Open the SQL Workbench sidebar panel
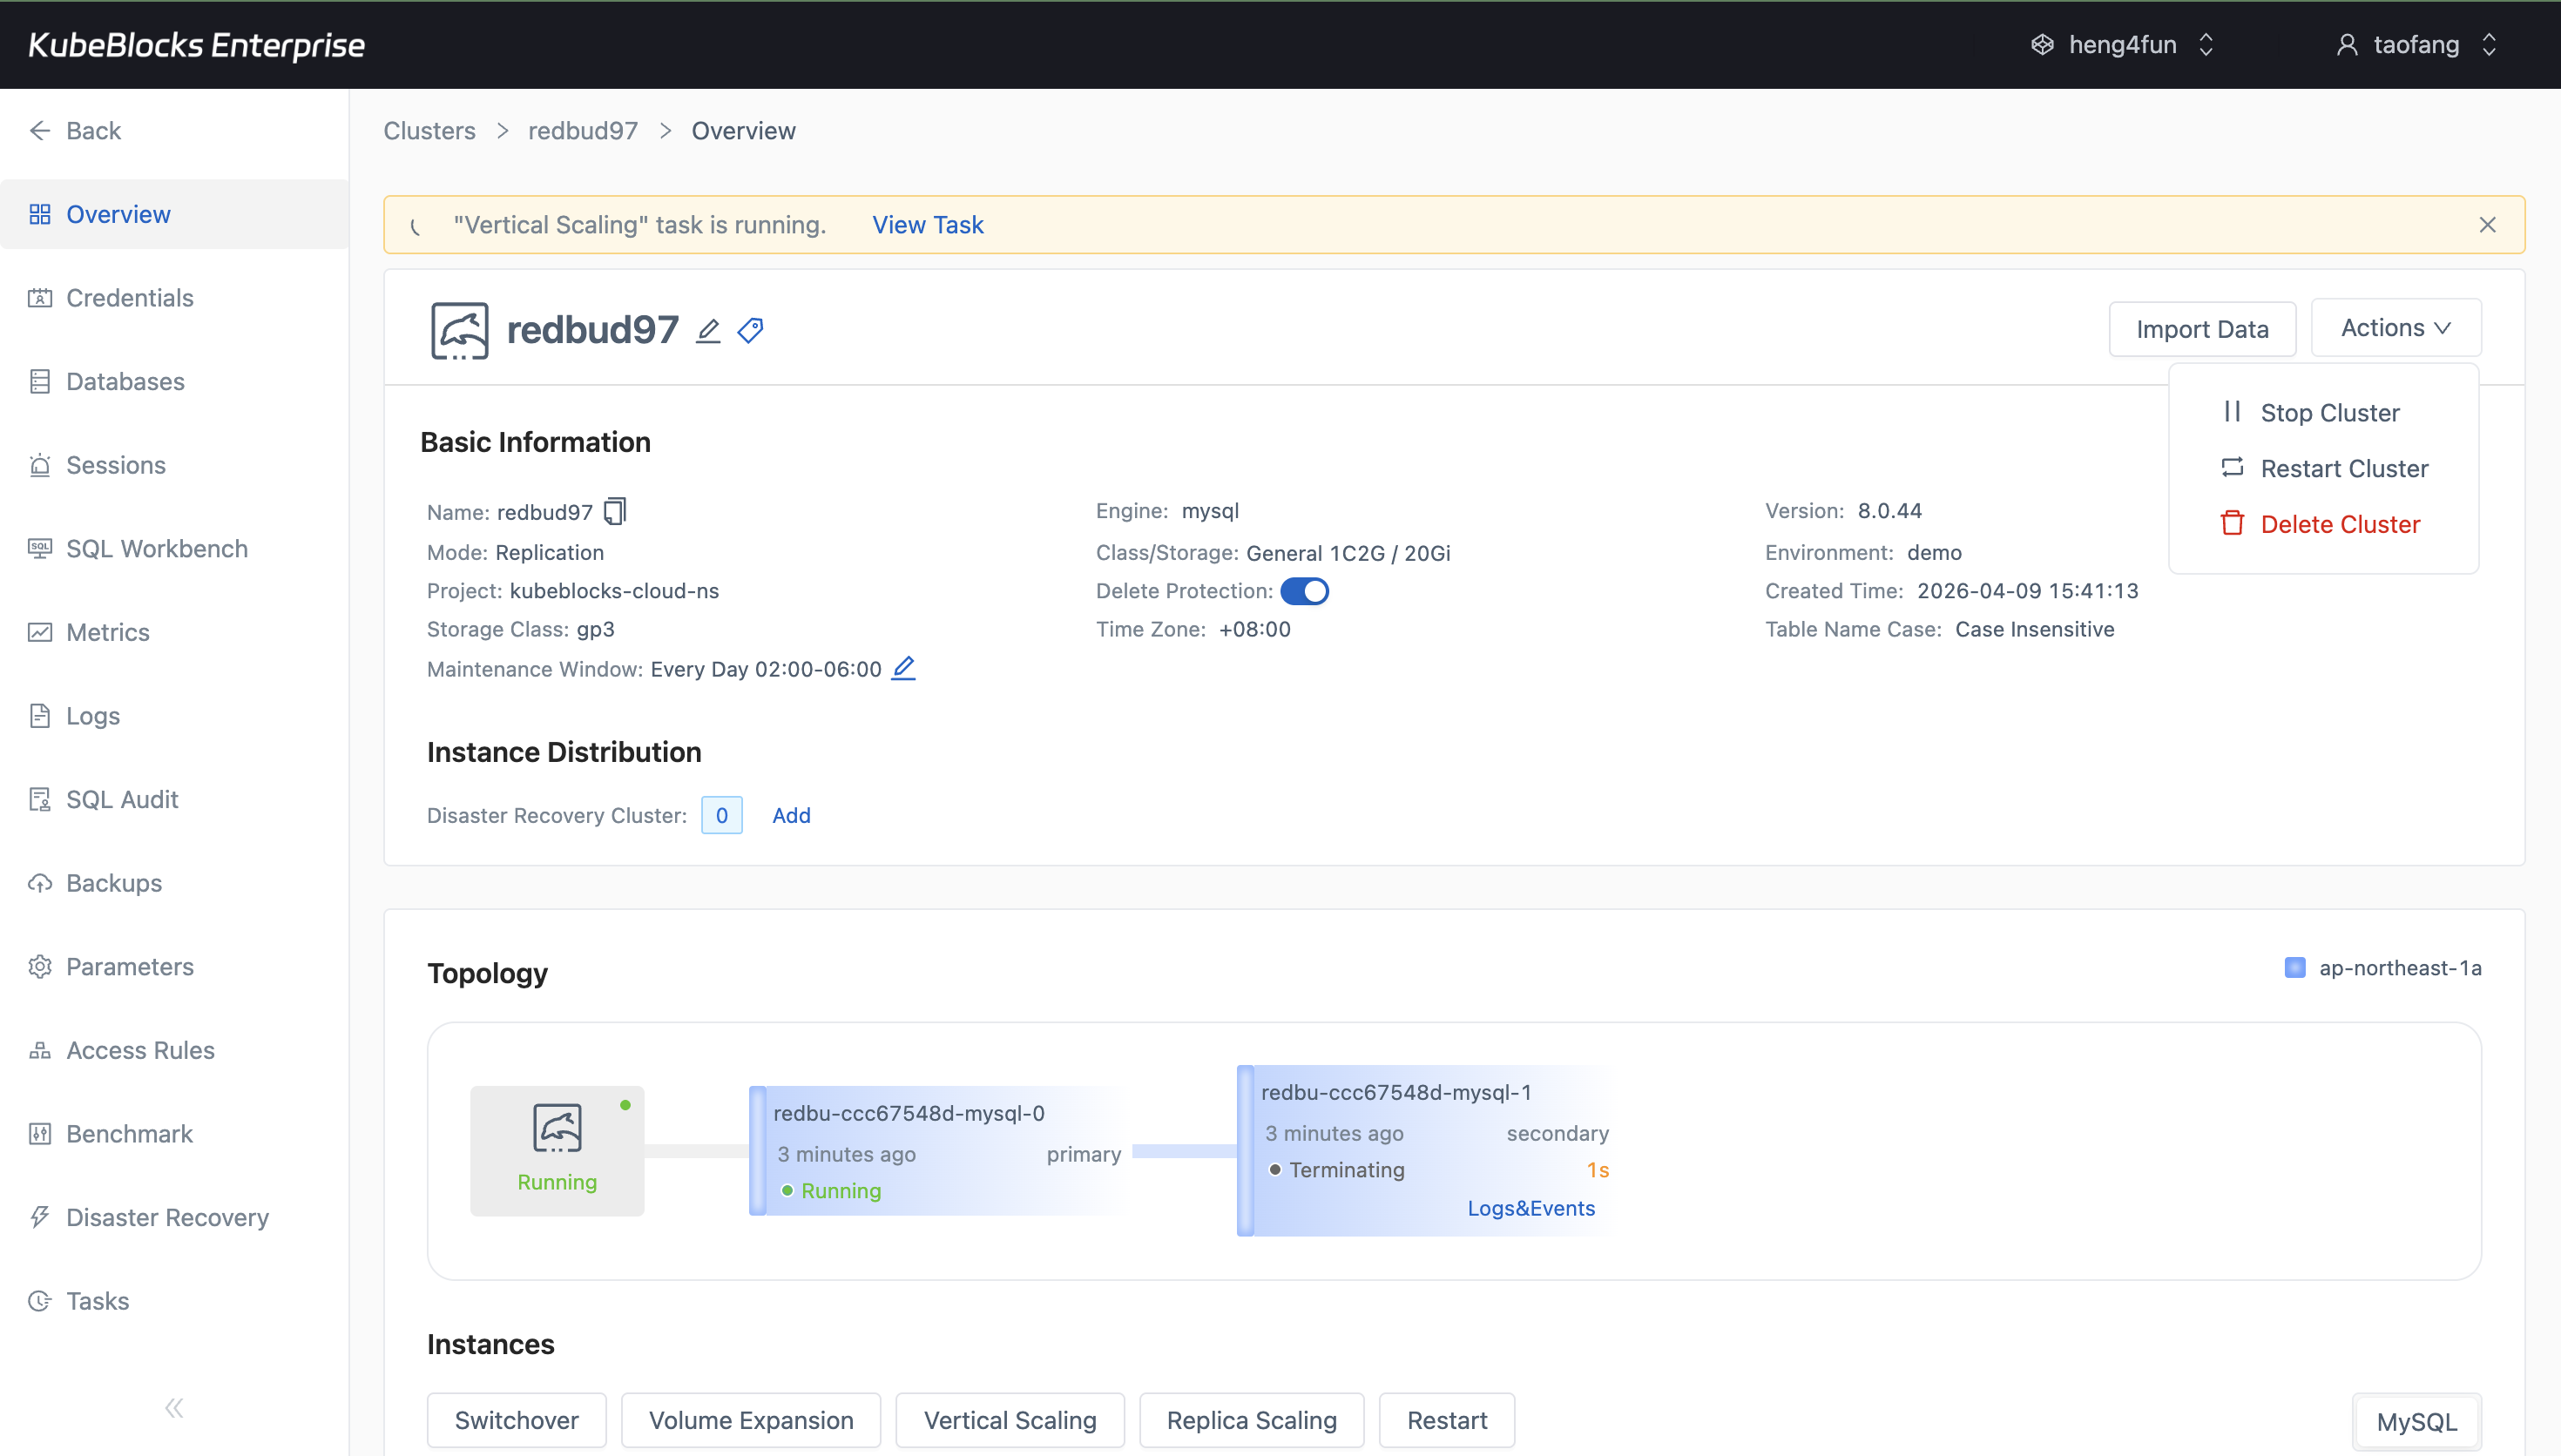 click(x=157, y=548)
